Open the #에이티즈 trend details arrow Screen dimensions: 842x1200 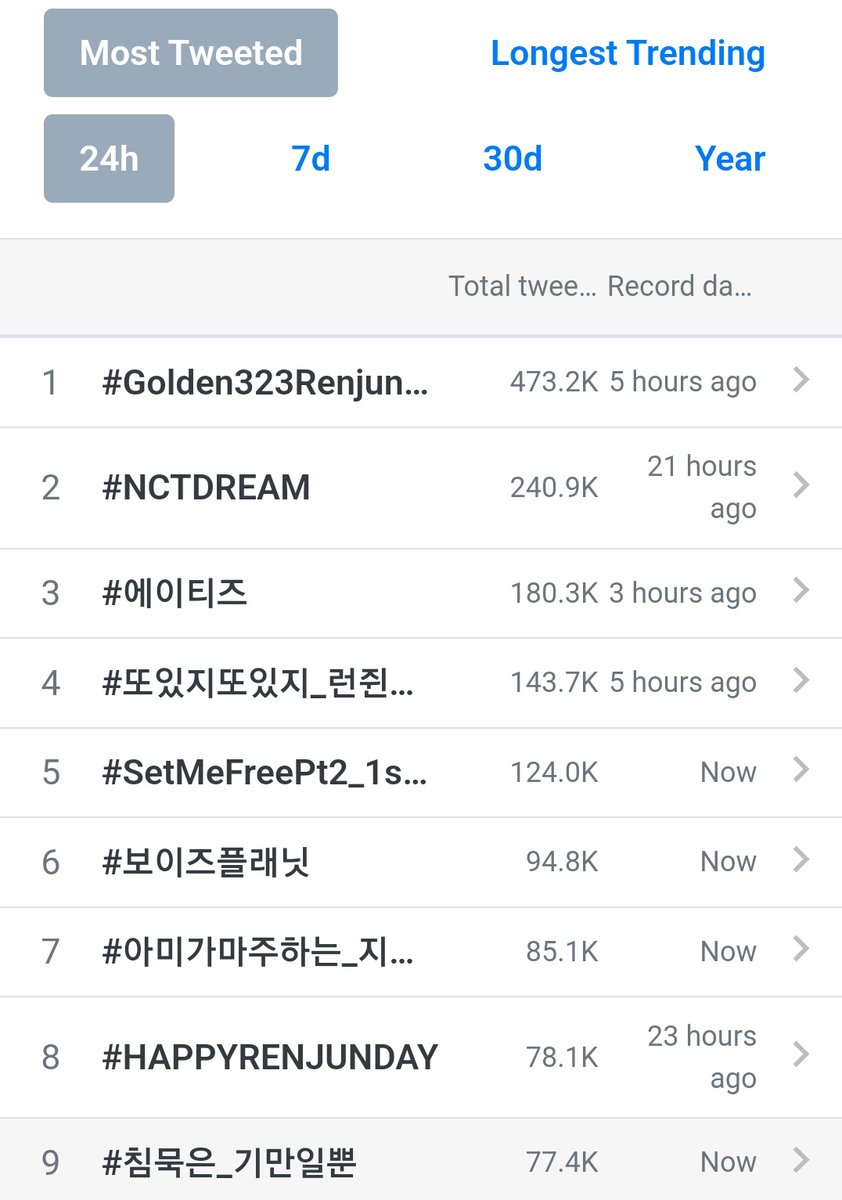pyautogui.click(x=800, y=592)
